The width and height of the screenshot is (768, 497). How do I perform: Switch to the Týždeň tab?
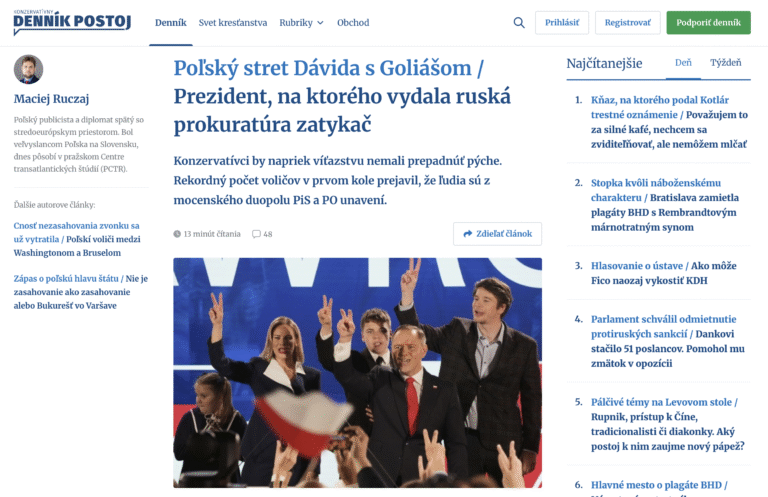pyautogui.click(x=726, y=63)
